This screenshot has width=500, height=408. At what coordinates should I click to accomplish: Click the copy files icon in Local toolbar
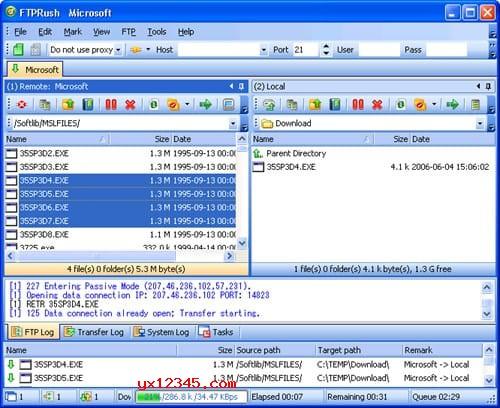pos(292,105)
